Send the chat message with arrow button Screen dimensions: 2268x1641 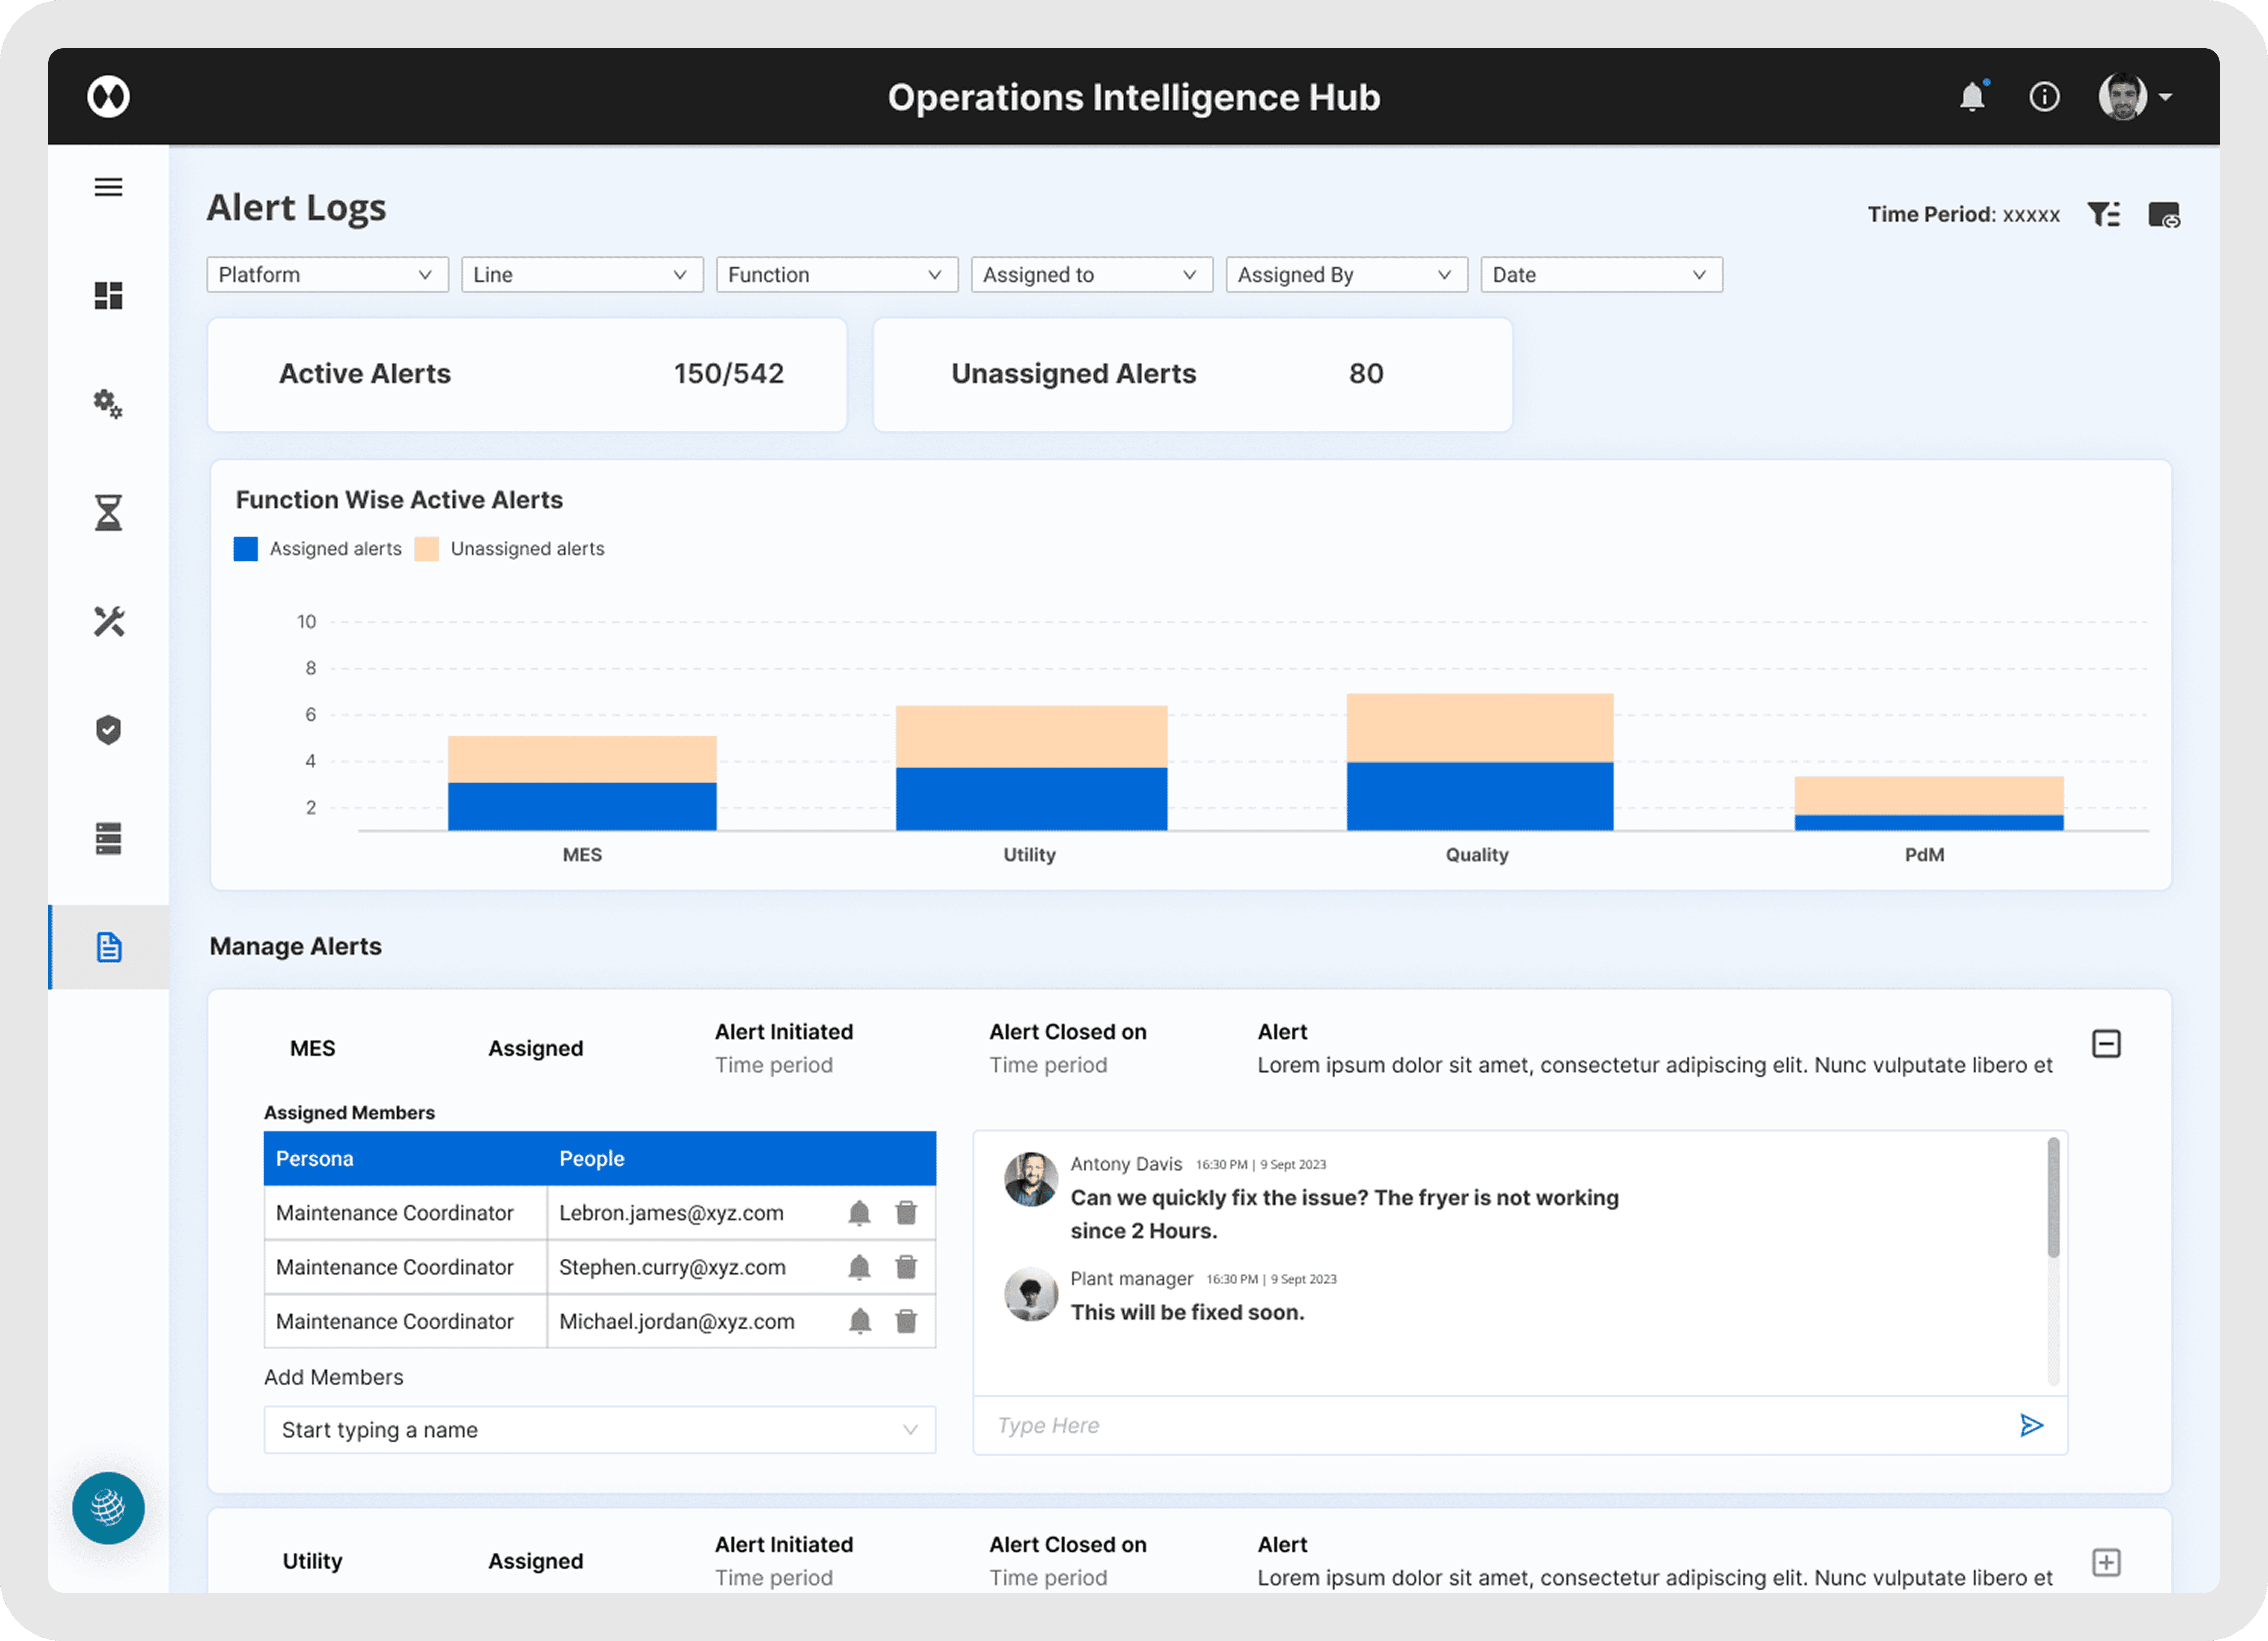pos(2030,1425)
